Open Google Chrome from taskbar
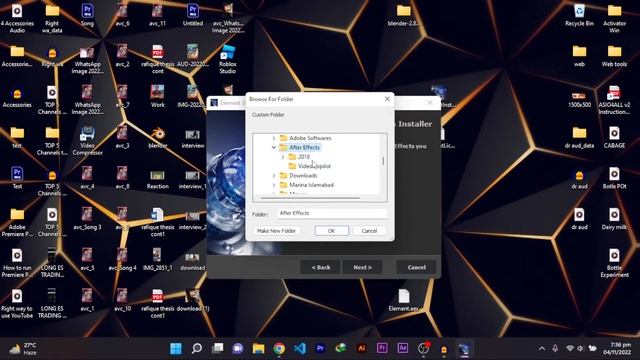Image resolution: width=640 pixels, height=360 pixels. 279,349
